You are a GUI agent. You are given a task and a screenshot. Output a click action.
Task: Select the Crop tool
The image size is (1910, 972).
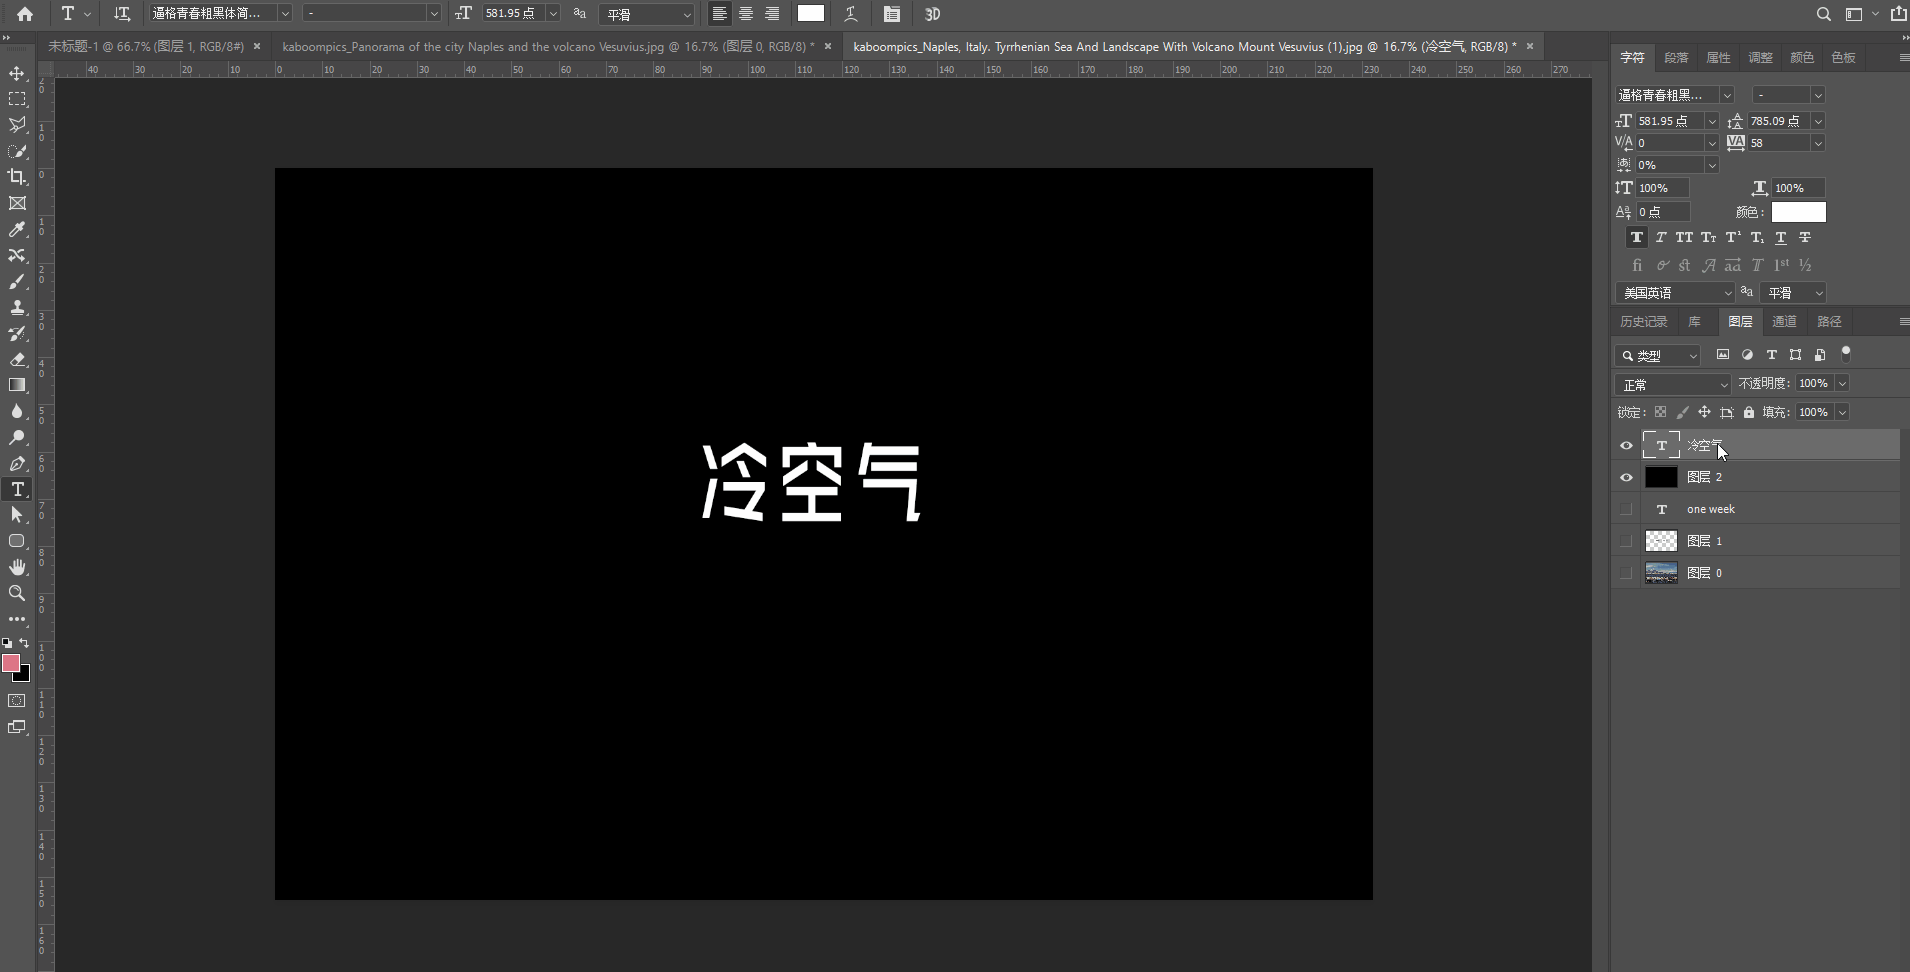[17, 177]
